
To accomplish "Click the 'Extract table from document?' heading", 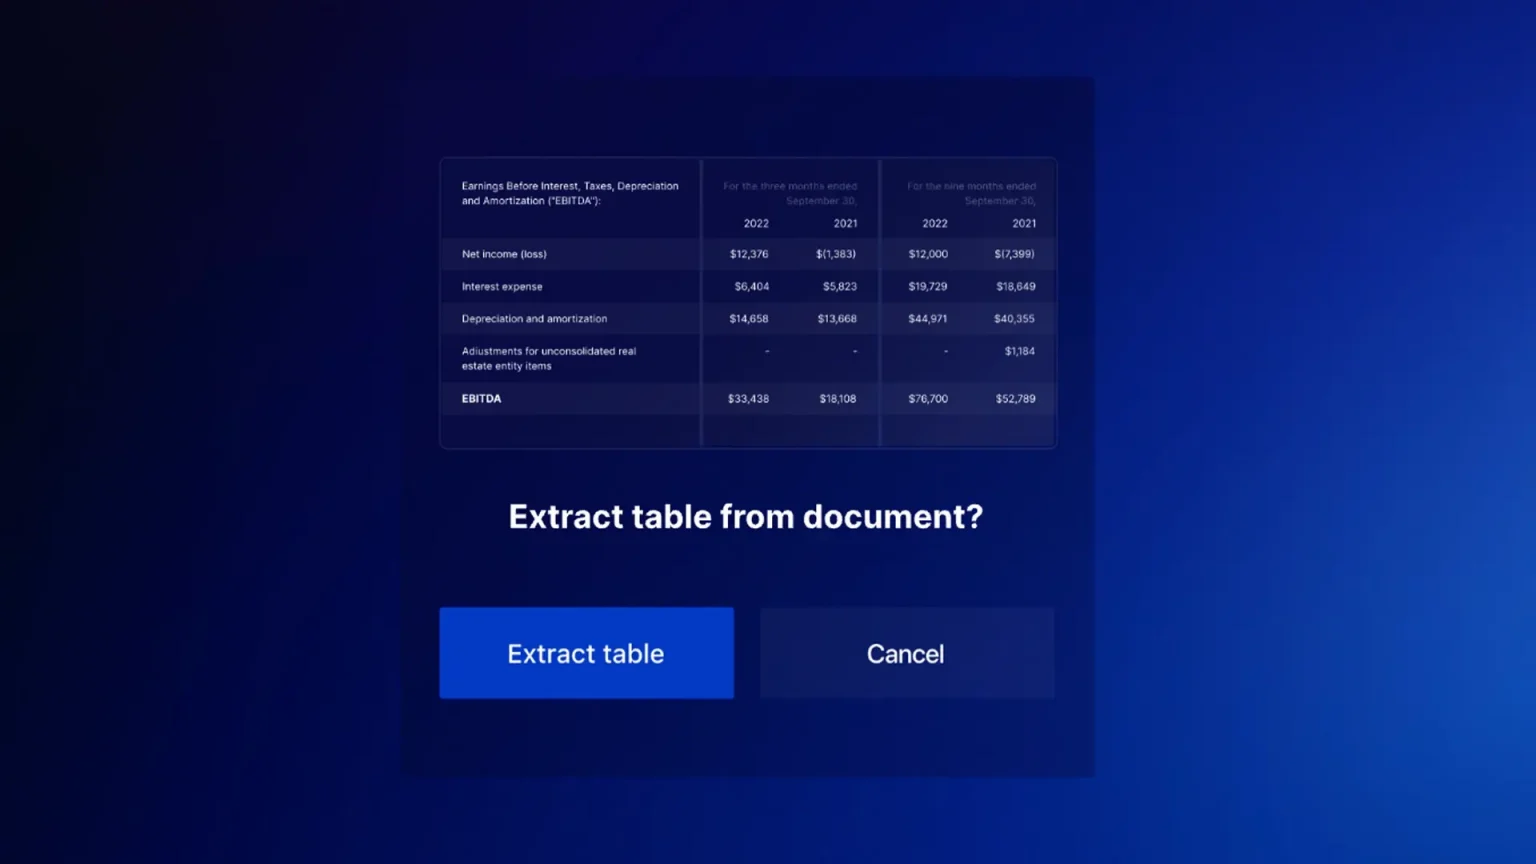I will coord(746,517).
